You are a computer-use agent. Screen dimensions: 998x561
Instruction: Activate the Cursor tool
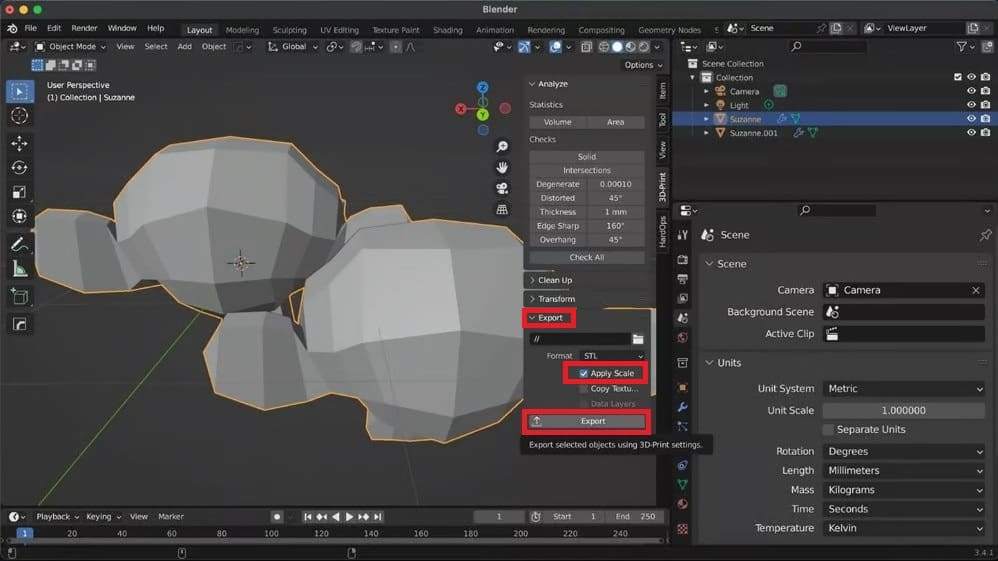pos(20,116)
